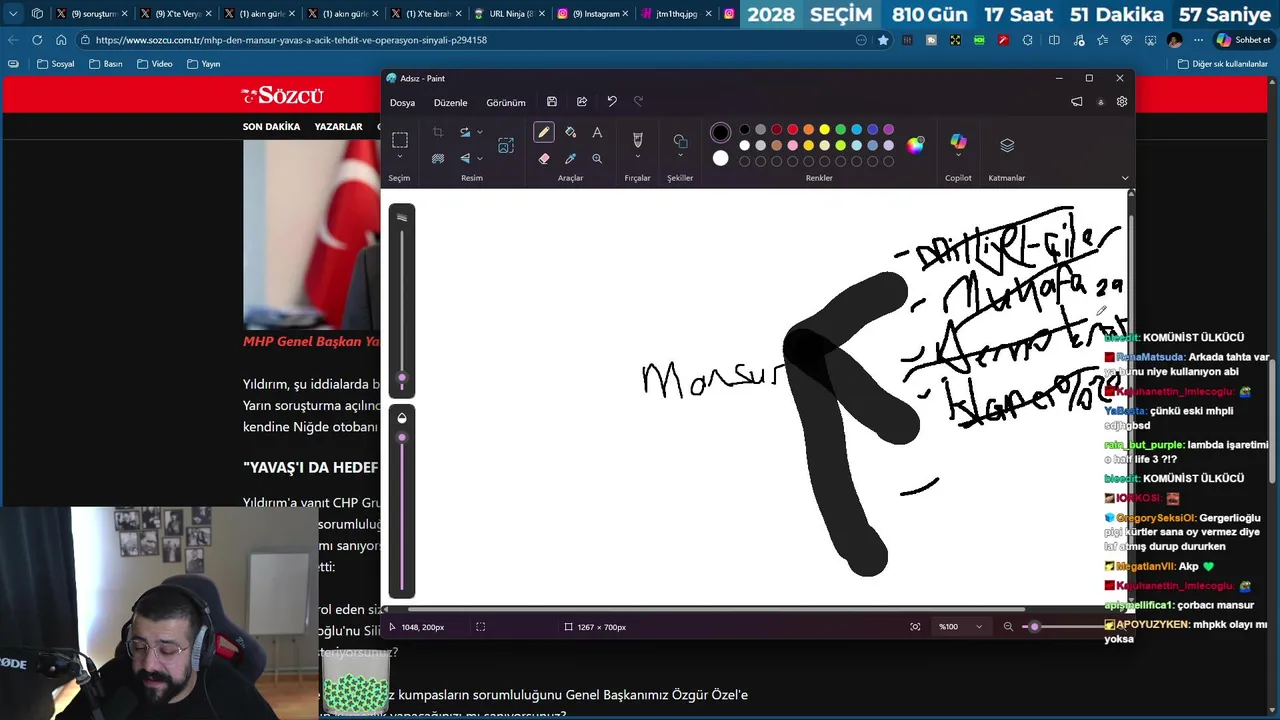
Task: Click the Crop image icon
Action: (x=437, y=132)
